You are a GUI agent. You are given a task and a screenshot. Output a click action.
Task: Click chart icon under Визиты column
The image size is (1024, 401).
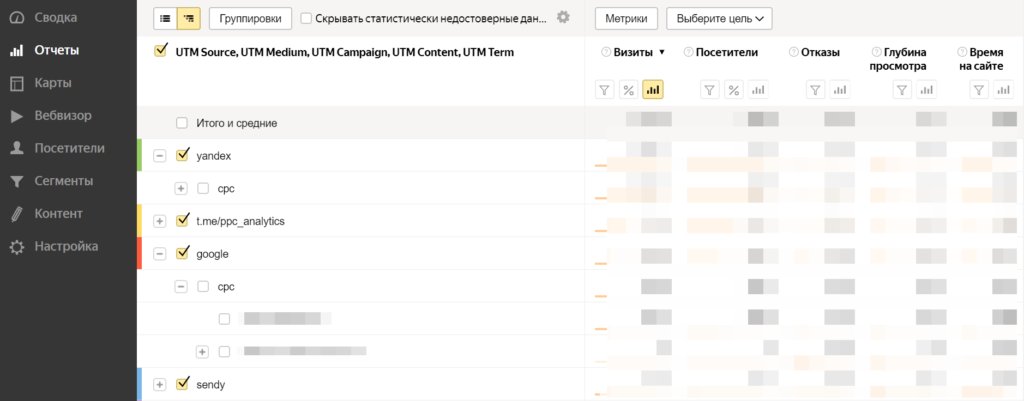click(653, 90)
